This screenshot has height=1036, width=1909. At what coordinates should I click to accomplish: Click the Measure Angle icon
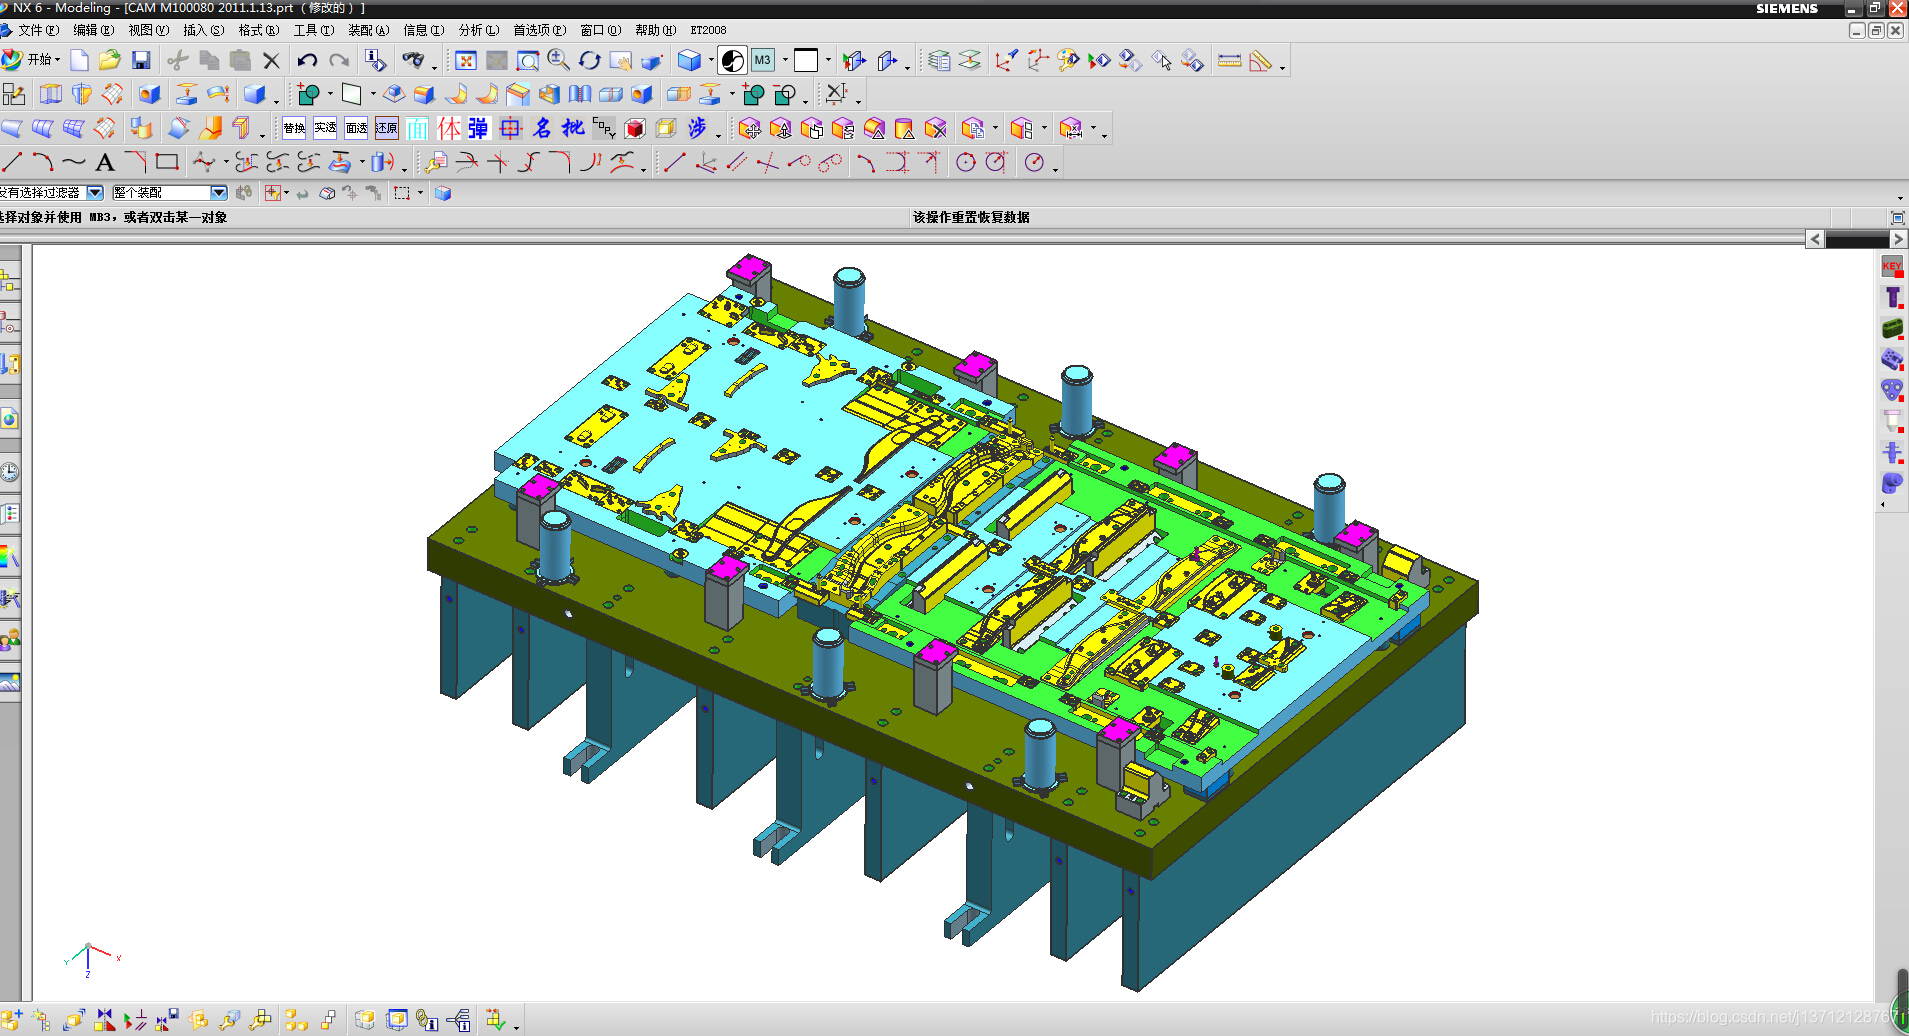click(x=1261, y=60)
